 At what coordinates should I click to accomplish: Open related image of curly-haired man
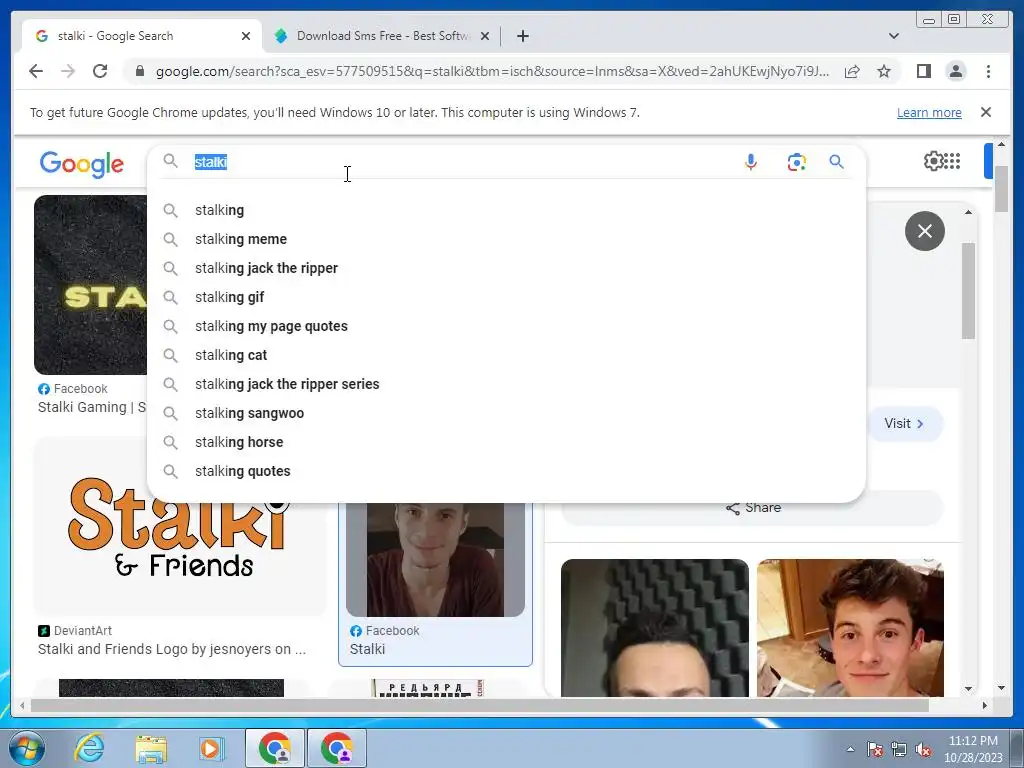(850, 628)
